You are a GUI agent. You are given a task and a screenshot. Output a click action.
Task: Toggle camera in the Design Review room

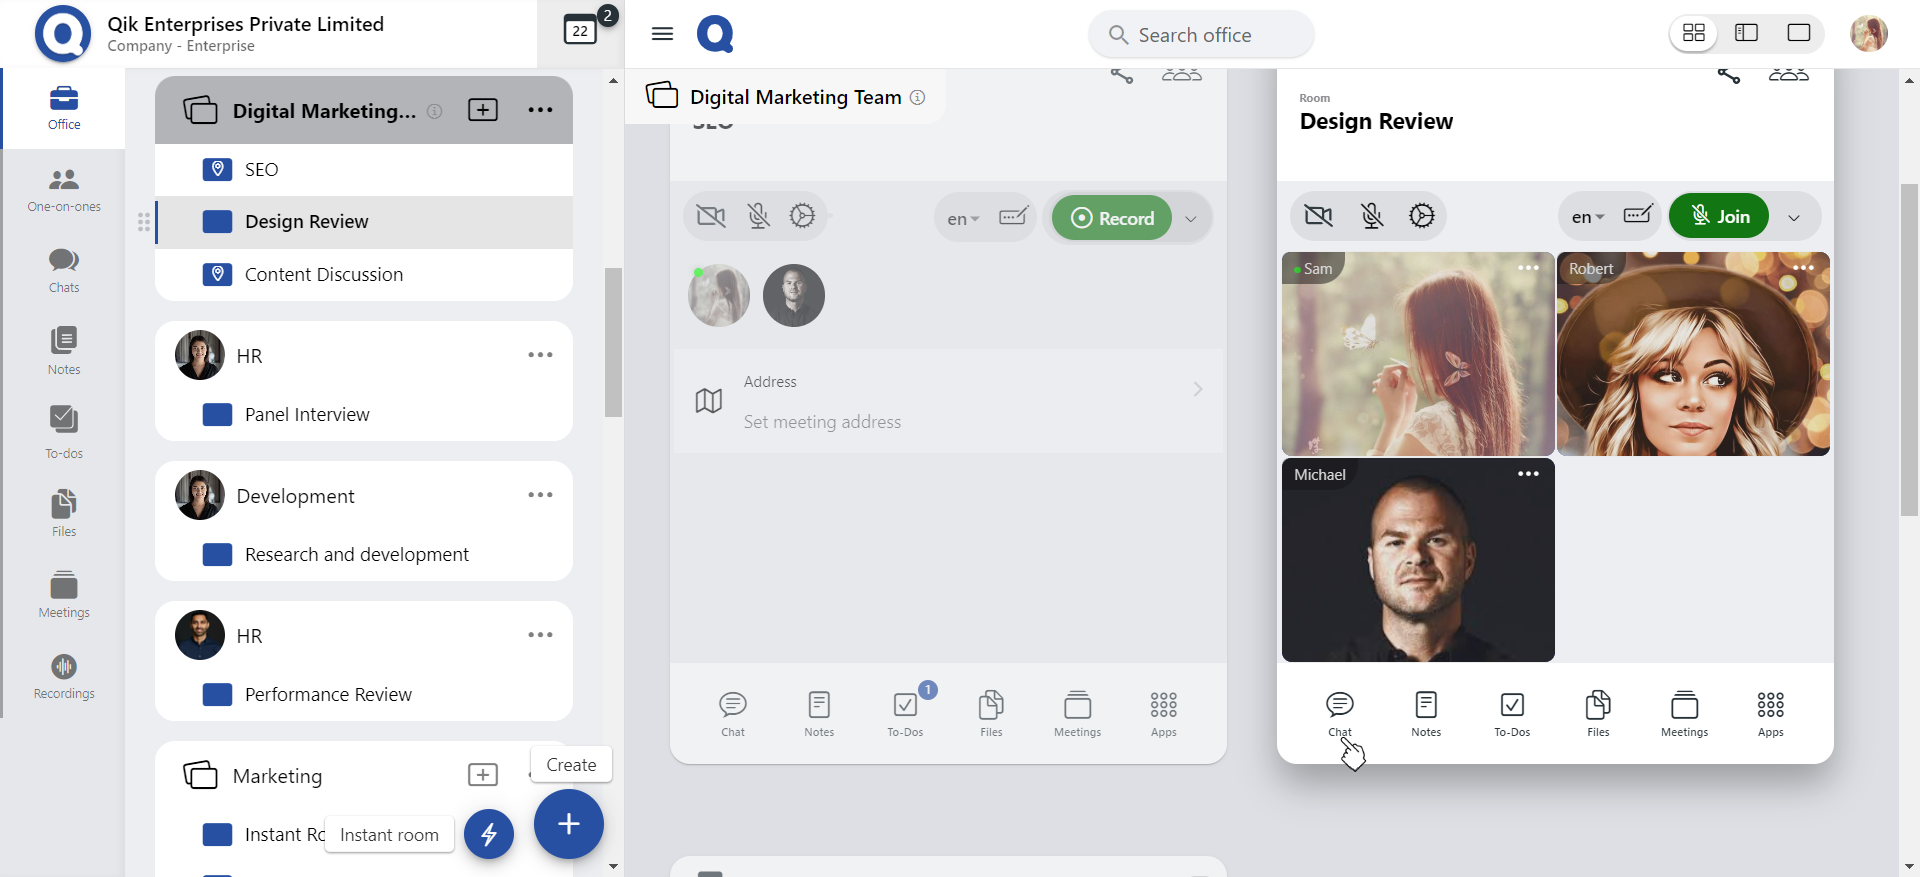1319,215
